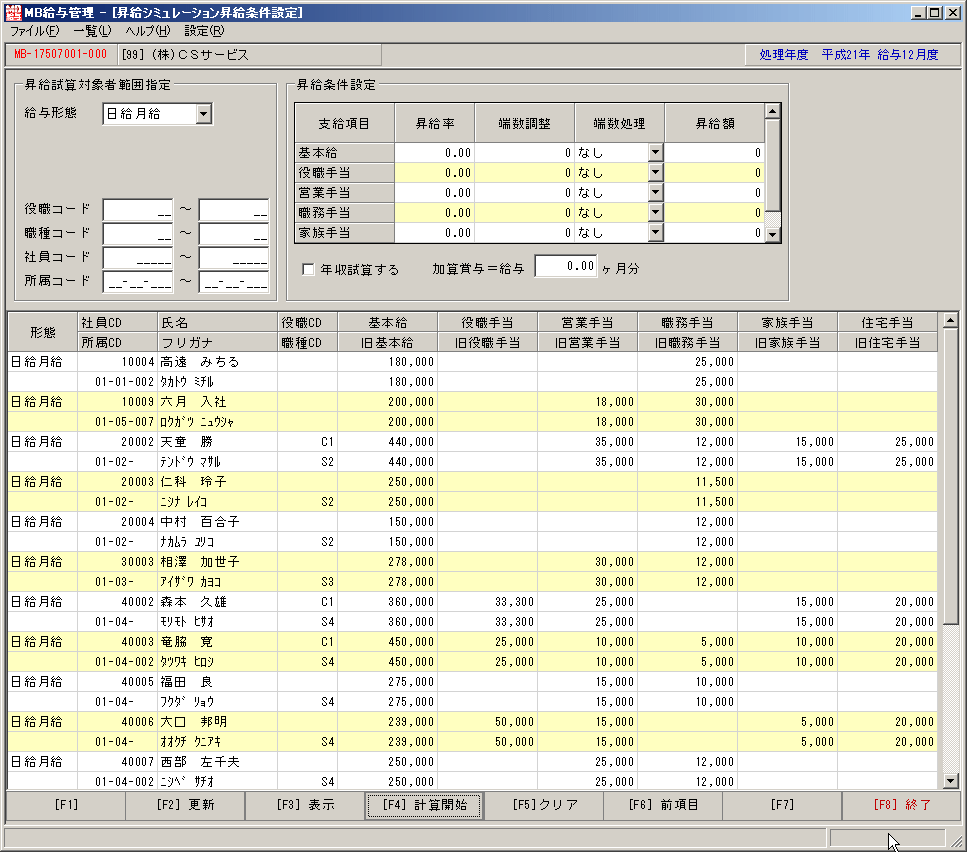Open the ファイル(F) menu

(x=35, y=31)
